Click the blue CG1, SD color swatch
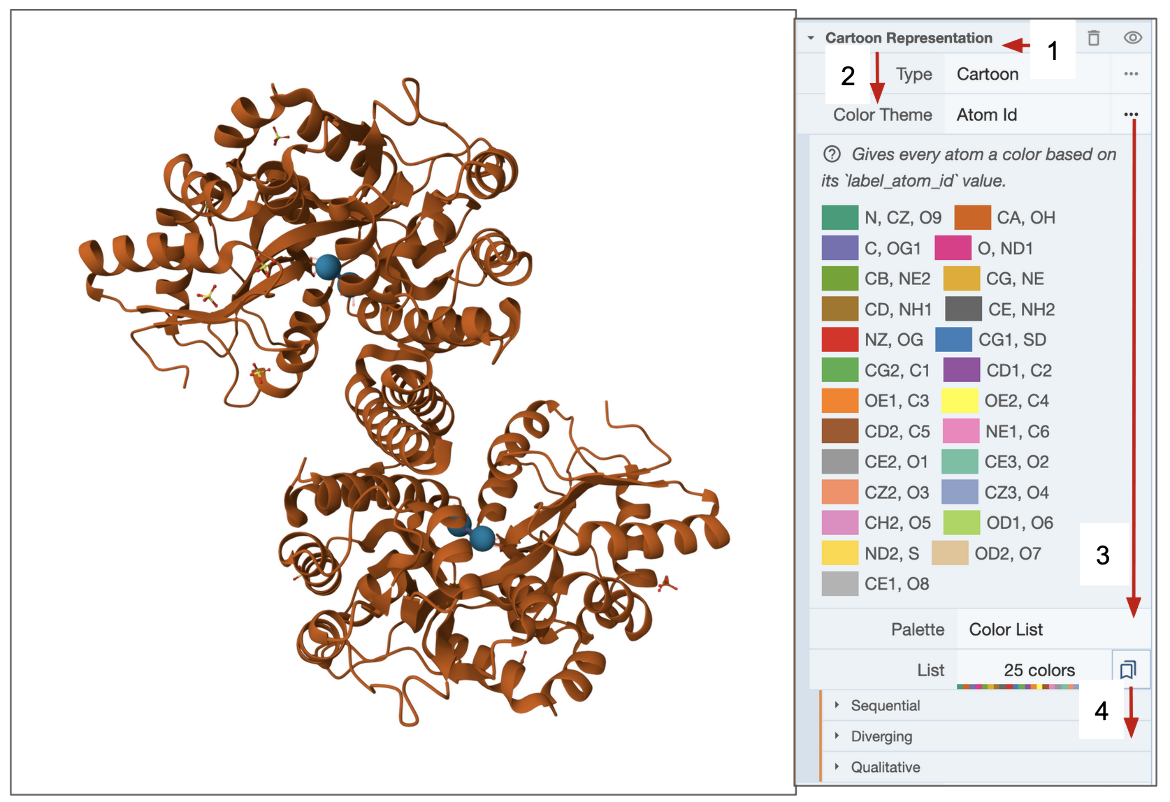1170x802 pixels. pos(953,340)
